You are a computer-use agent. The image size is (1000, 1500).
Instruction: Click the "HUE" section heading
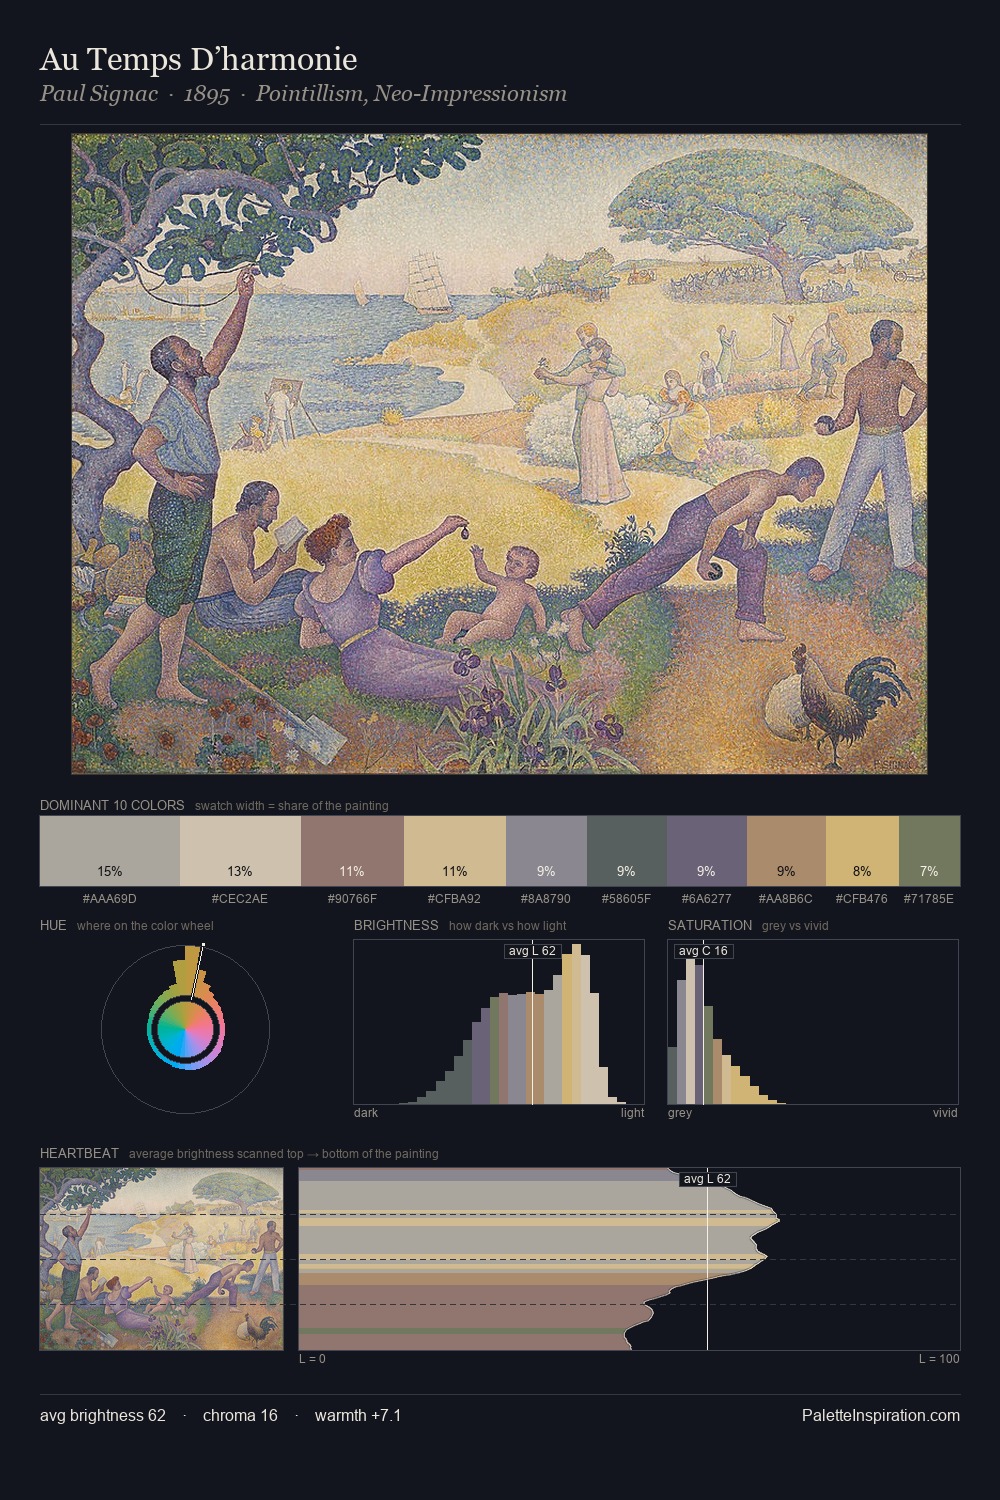click(x=53, y=925)
